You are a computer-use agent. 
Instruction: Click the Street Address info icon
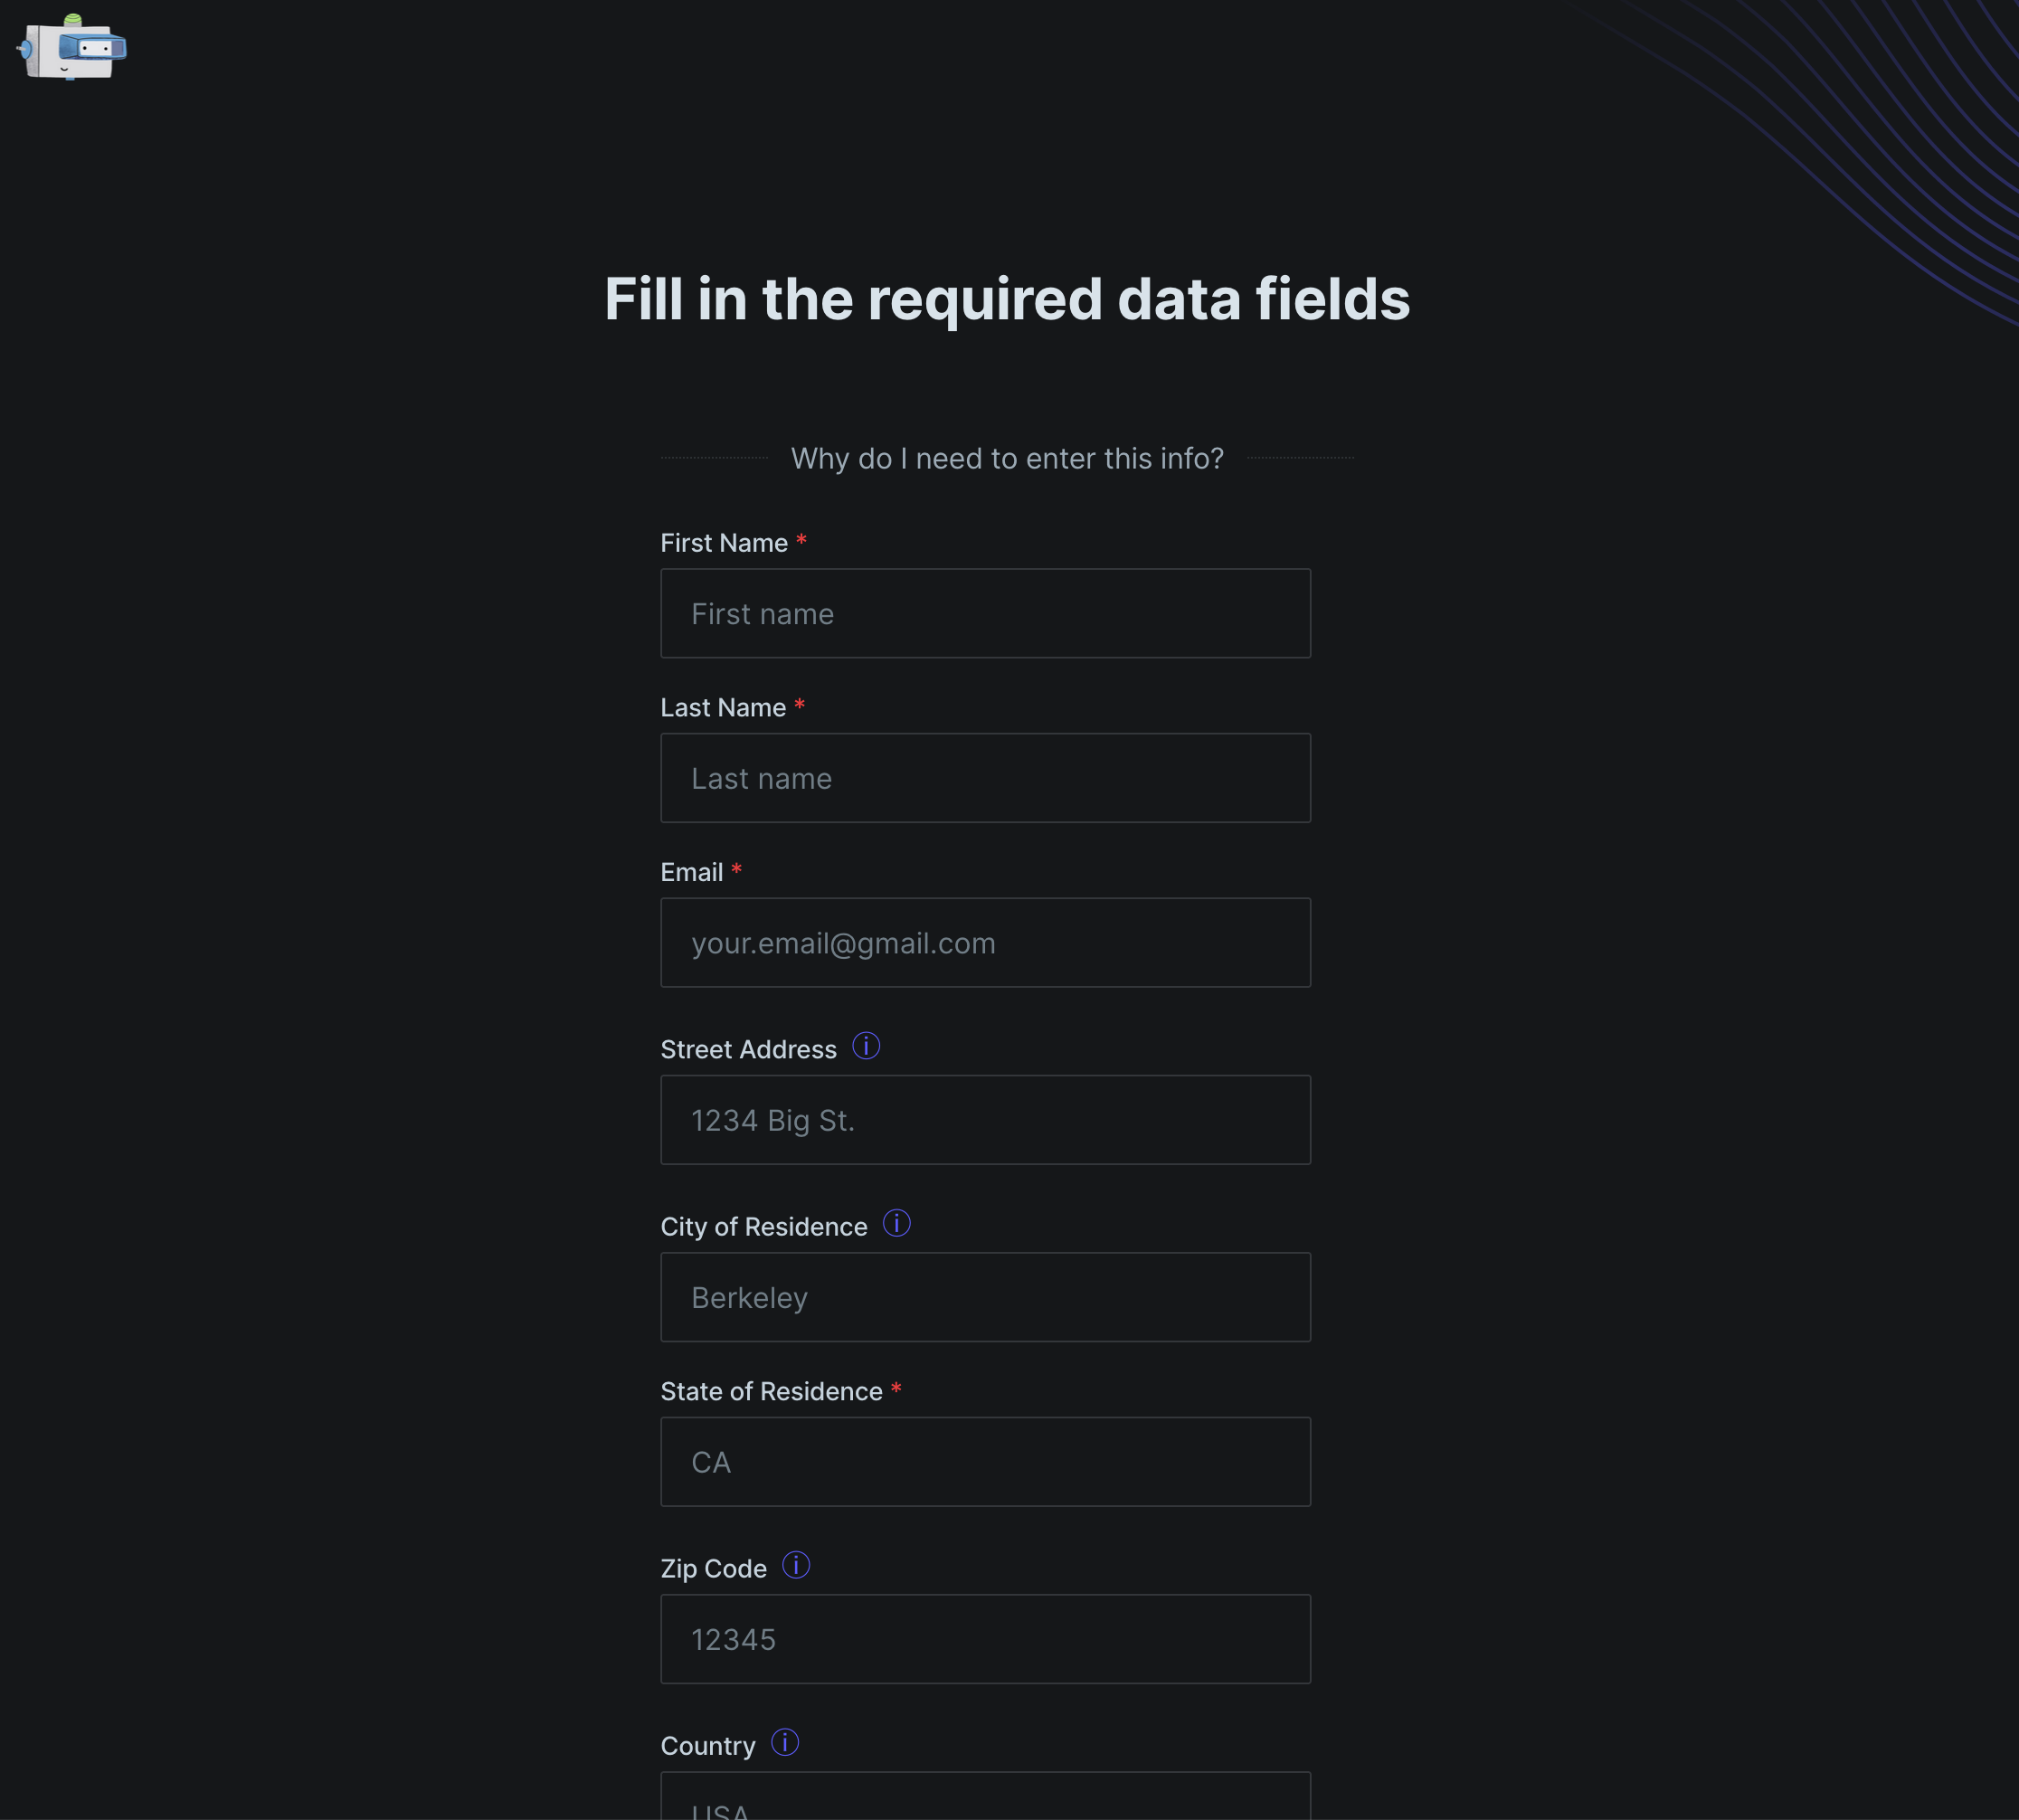coord(865,1046)
